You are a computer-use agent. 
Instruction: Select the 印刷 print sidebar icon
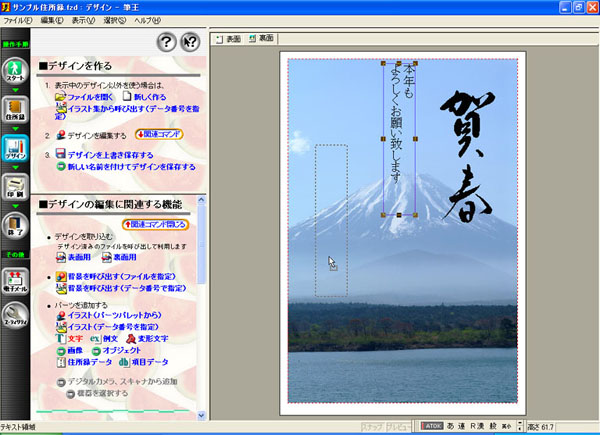tap(15, 188)
